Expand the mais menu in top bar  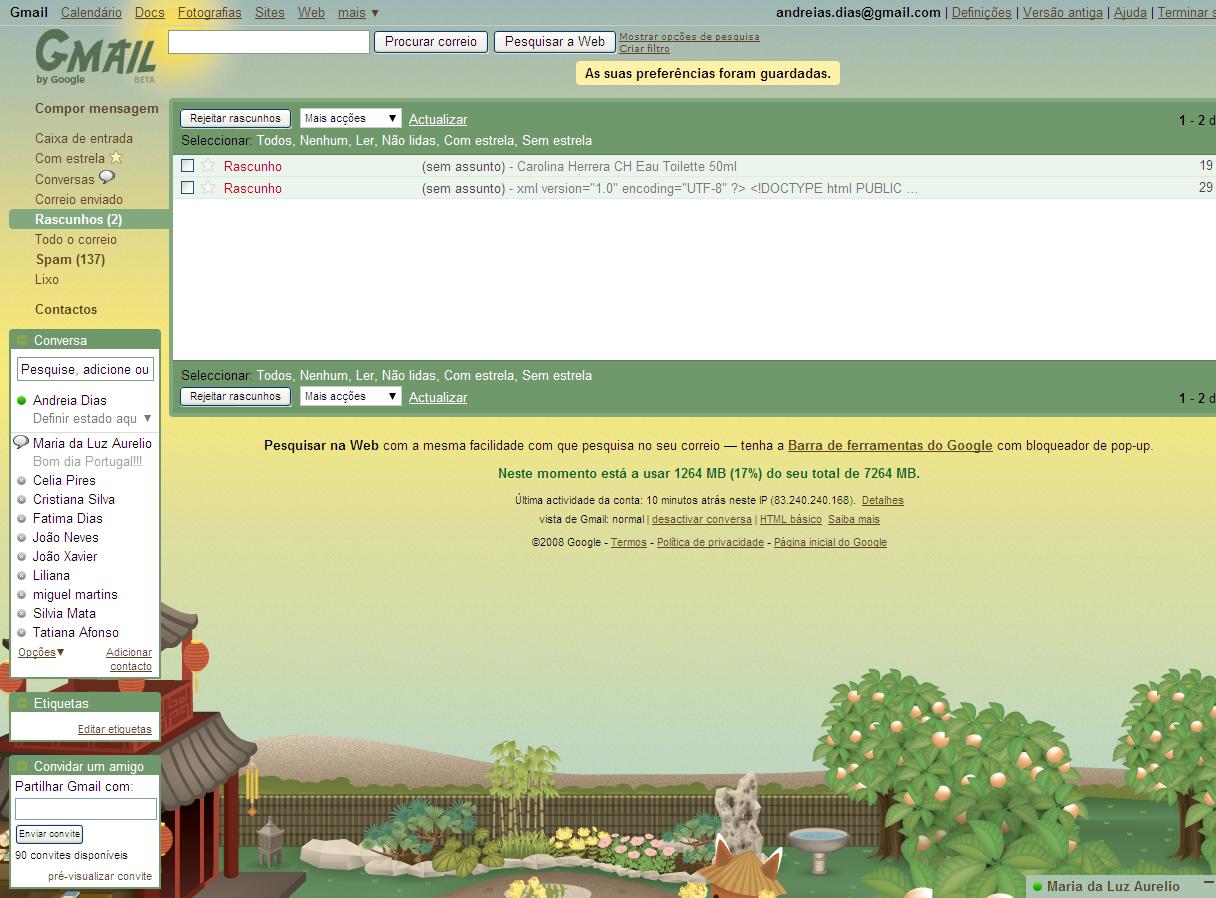click(358, 13)
